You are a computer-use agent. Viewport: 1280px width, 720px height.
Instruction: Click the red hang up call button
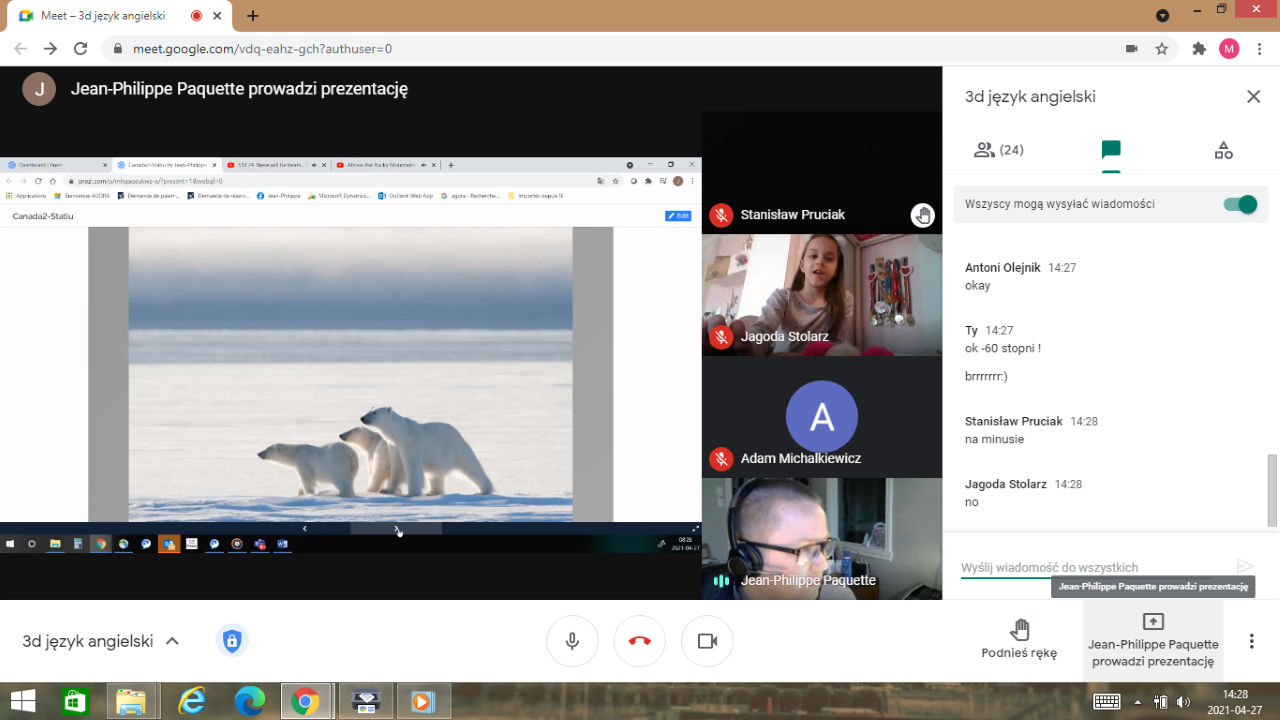click(640, 641)
